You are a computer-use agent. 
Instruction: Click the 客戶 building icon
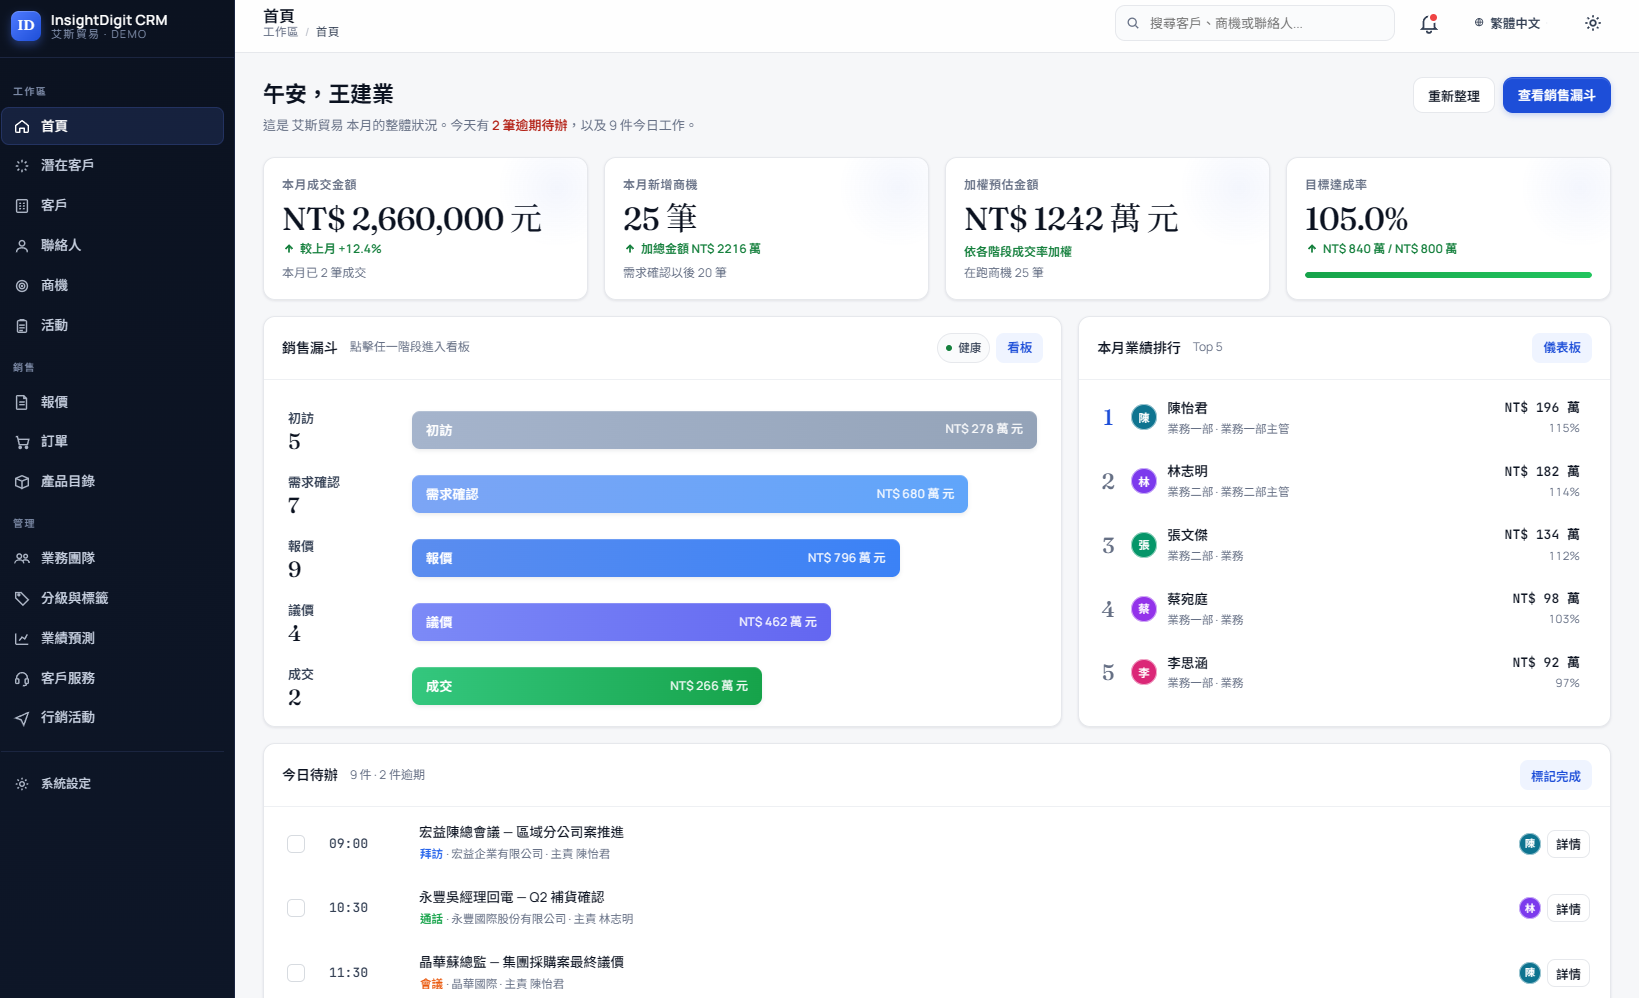[x=22, y=206]
